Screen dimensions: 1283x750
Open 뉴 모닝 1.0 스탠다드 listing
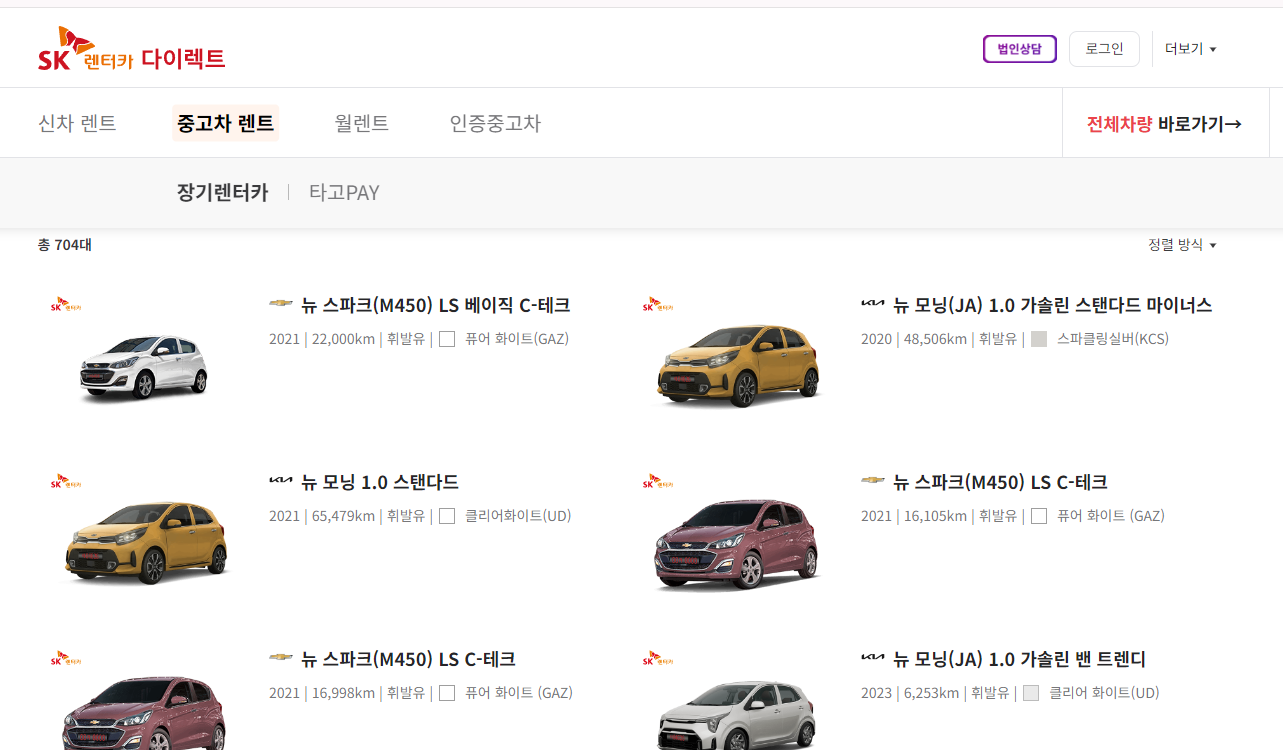[379, 481]
